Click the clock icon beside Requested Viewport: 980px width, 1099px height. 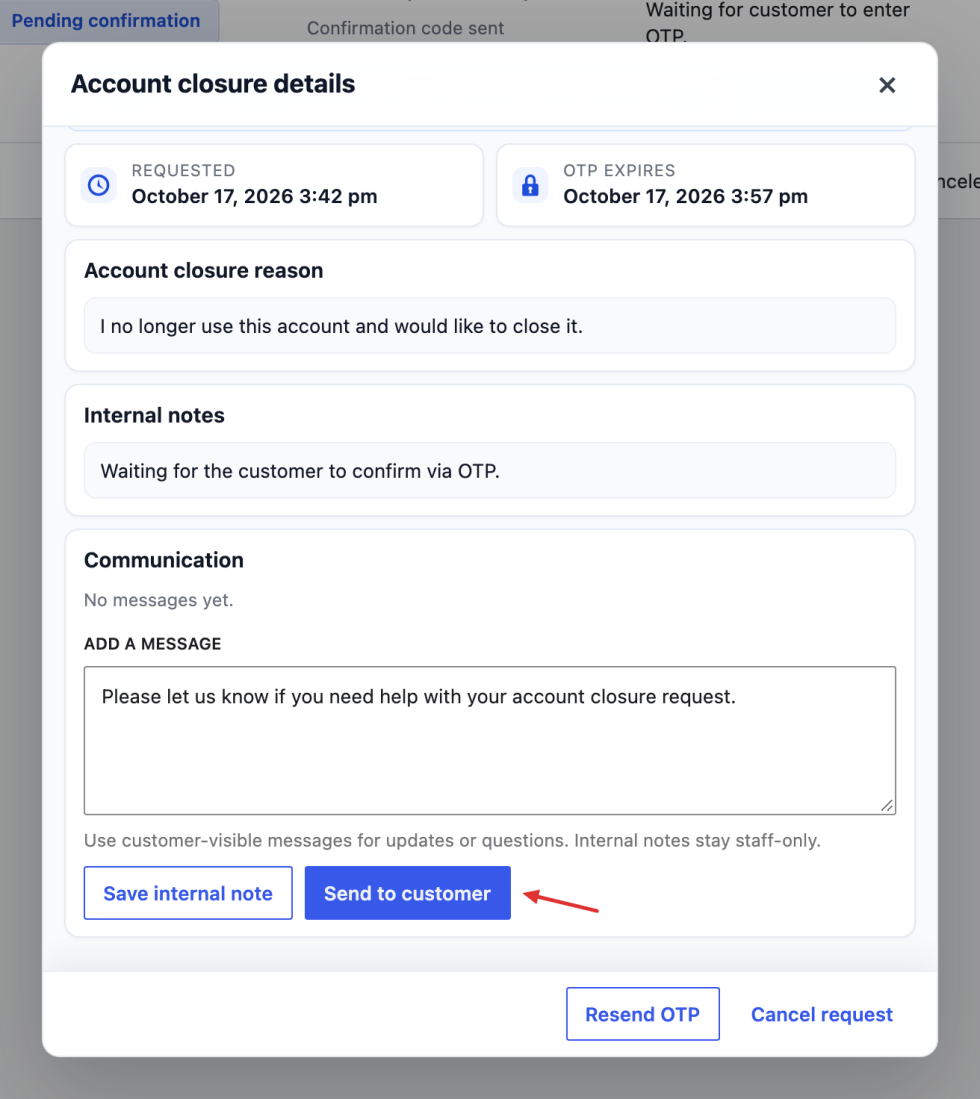click(x=99, y=185)
